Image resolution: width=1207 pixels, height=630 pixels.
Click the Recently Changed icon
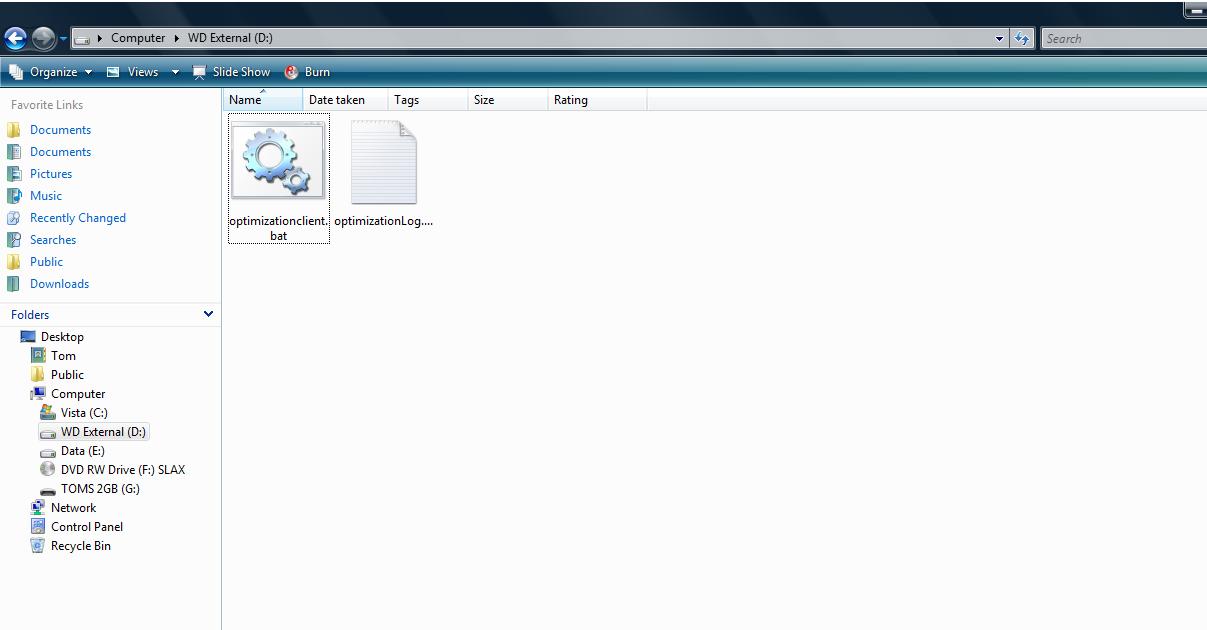coord(14,218)
